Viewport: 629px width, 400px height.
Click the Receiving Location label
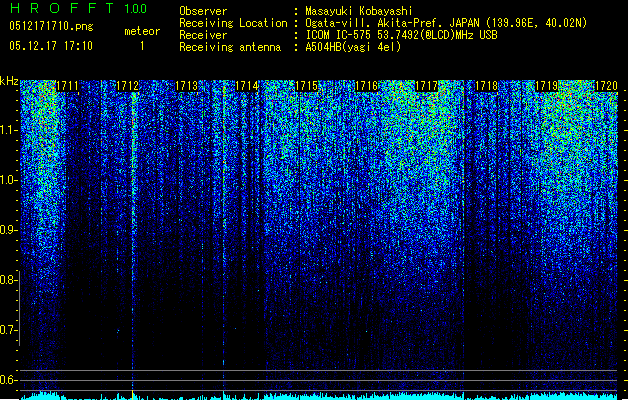click(233, 23)
